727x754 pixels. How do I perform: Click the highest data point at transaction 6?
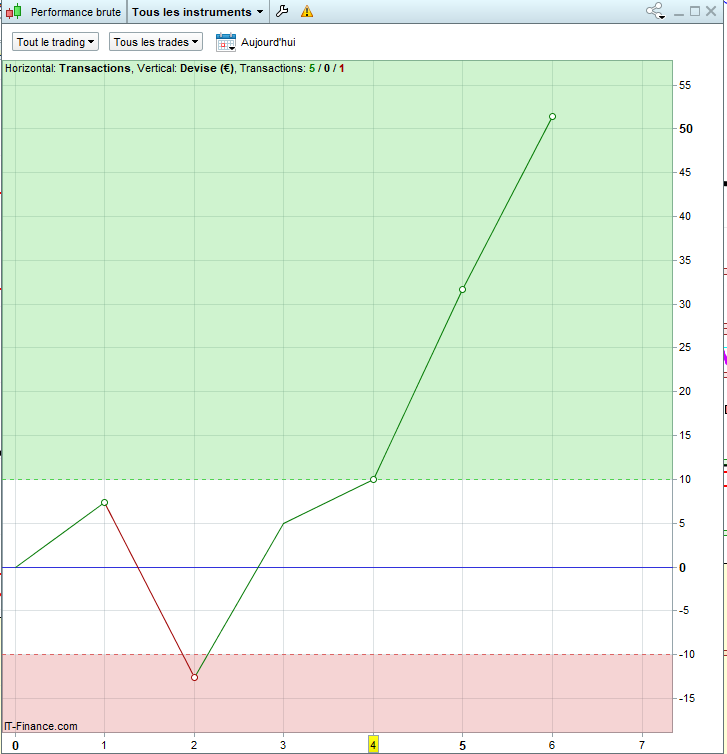(552, 116)
